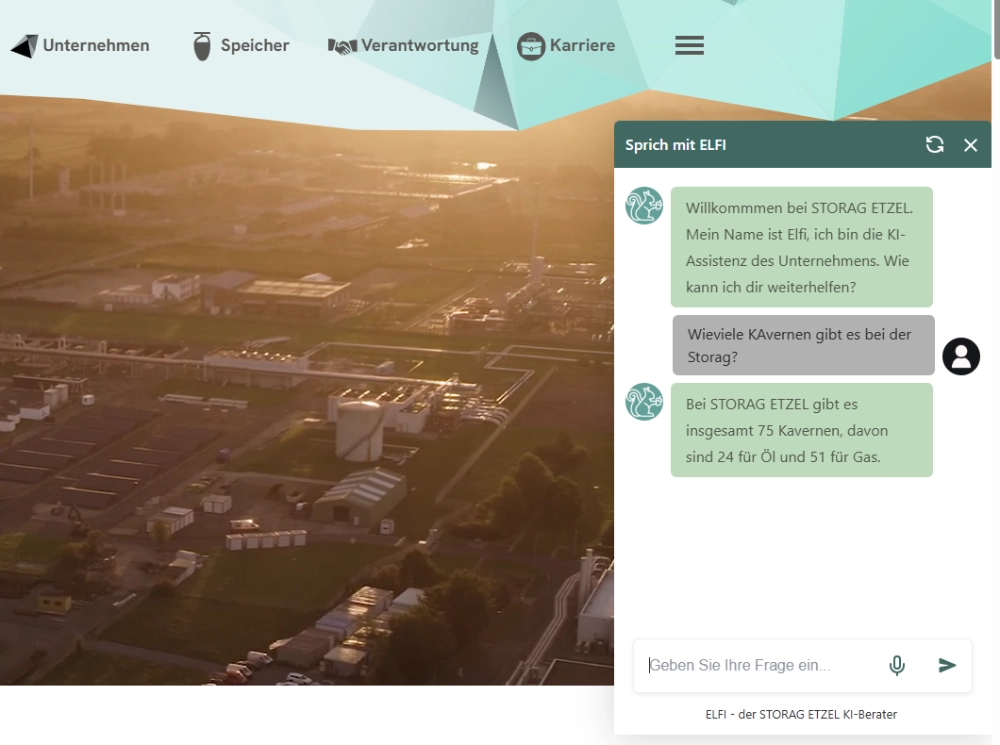Click the 'Sprich mit ELFI' chat title
This screenshot has width=1000, height=745.
[675, 145]
